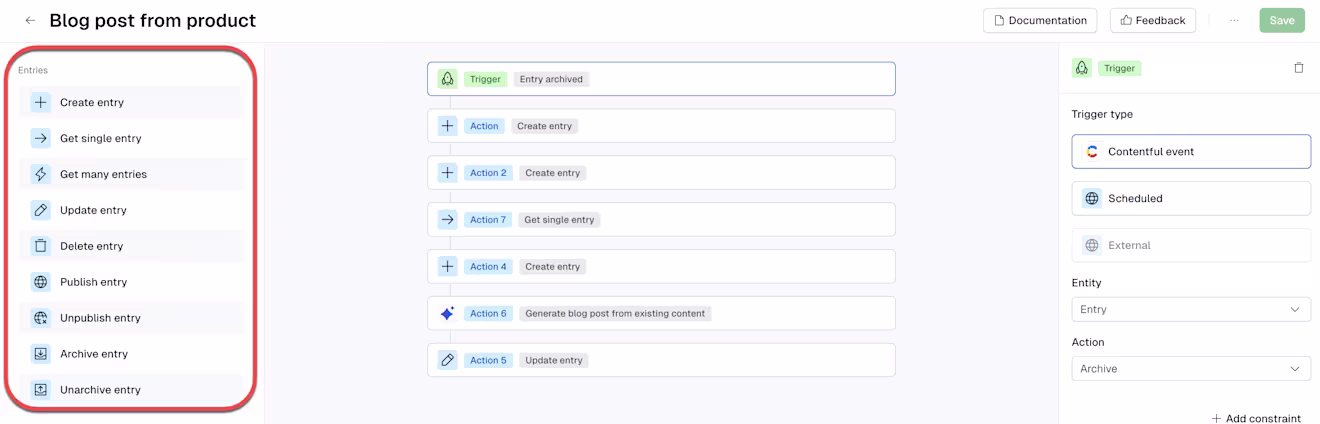Click the Action 4 label tag
Image resolution: width=1320 pixels, height=424 pixels.
tap(488, 267)
